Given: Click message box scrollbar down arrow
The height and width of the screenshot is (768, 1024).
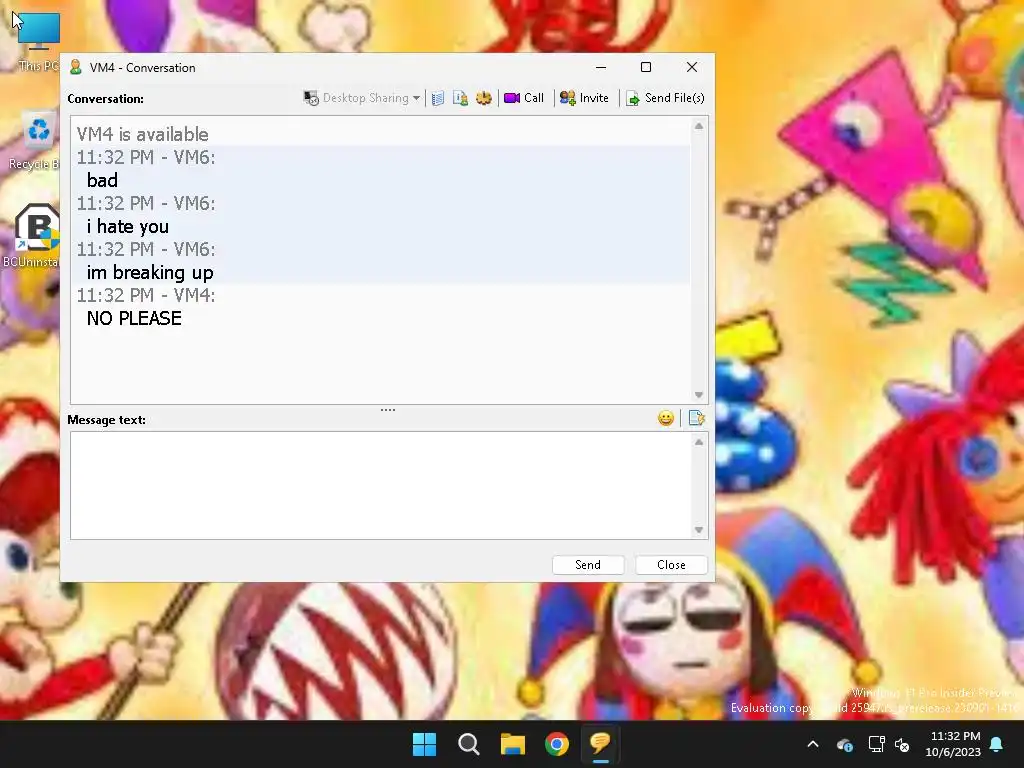Looking at the screenshot, I should click(x=699, y=530).
